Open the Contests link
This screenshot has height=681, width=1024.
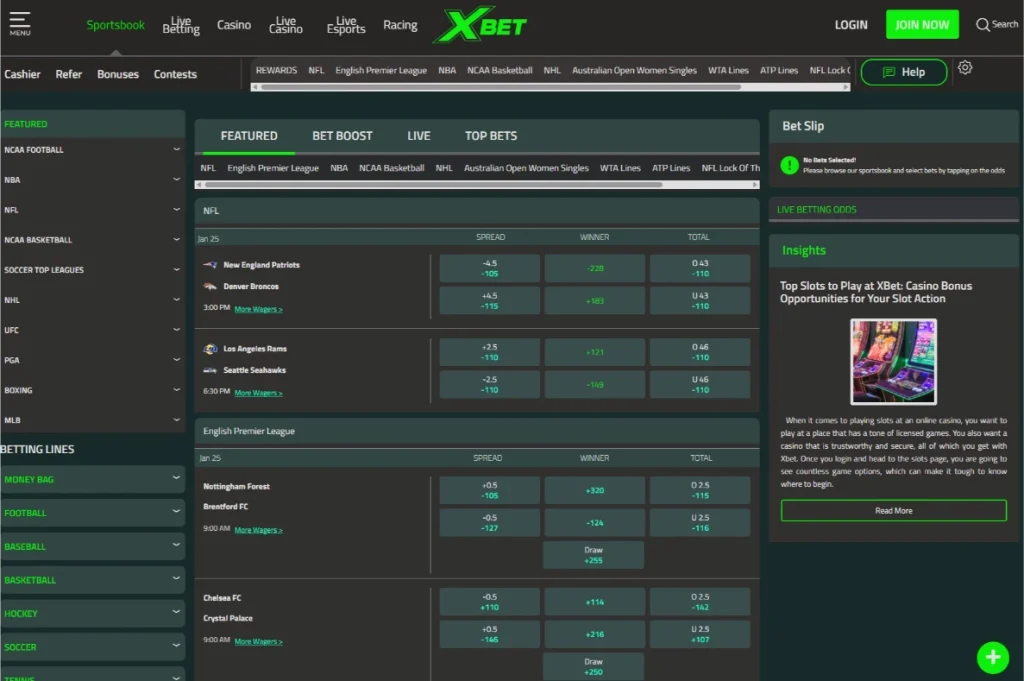tap(175, 74)
